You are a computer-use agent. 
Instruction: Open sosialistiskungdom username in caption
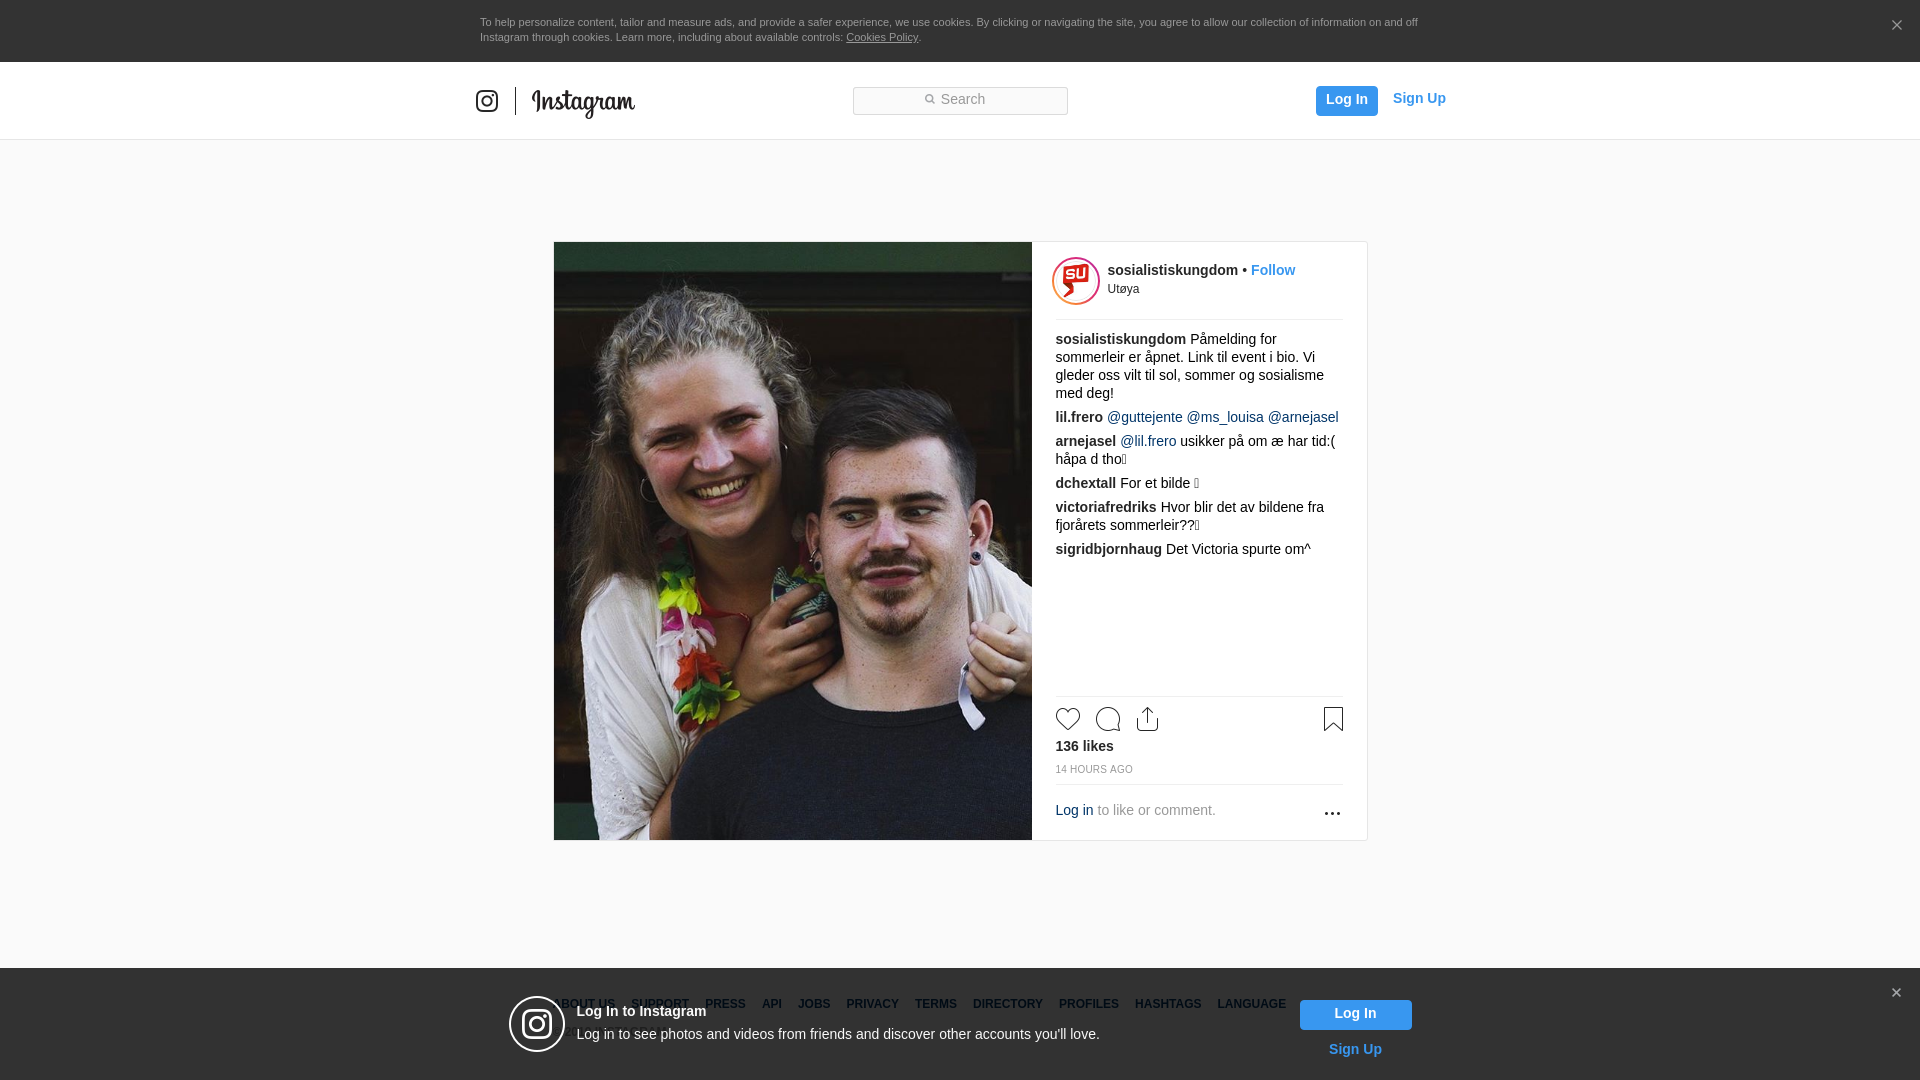click(x=1120, y=339)
